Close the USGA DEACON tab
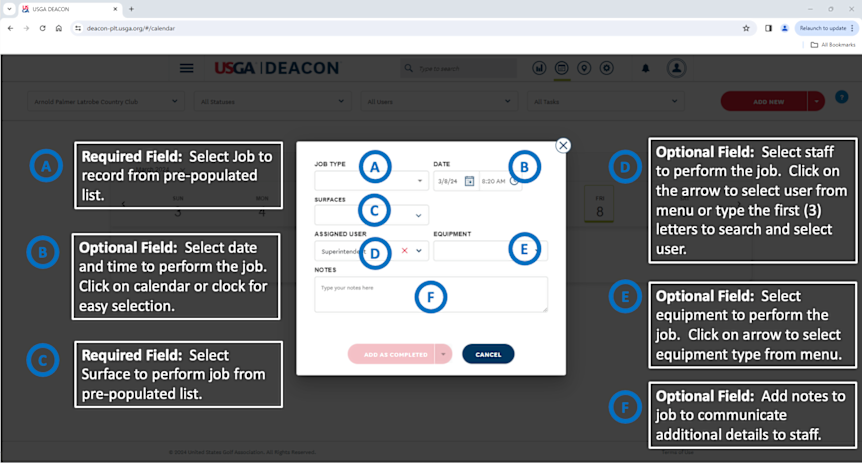 [115, 9]
